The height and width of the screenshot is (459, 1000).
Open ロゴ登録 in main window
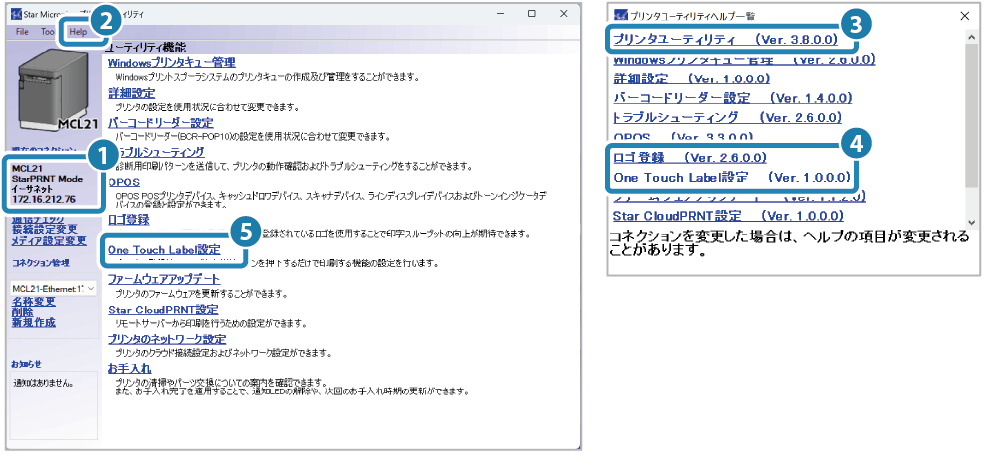pyautogui.click(x=128, y=220)
